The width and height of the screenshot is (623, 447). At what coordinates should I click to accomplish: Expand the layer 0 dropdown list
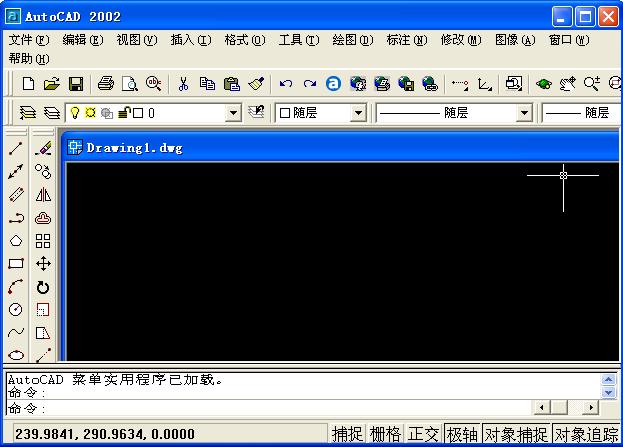click(x=233, y=113)
